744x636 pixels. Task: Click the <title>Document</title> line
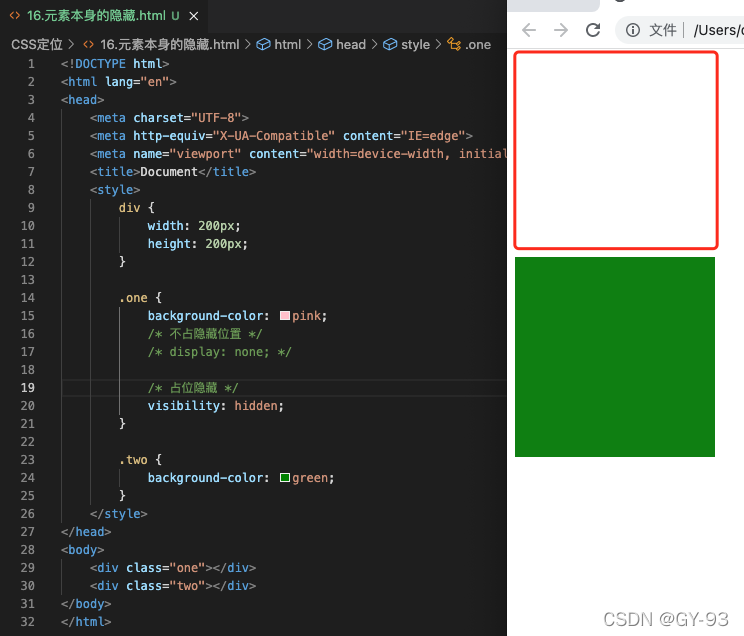tap(173, 172)
